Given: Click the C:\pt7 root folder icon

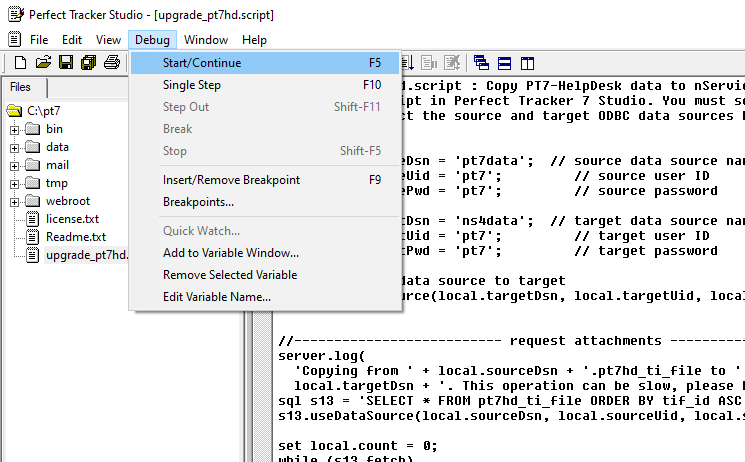Looking at the screenshot, I should coord(14,111).
